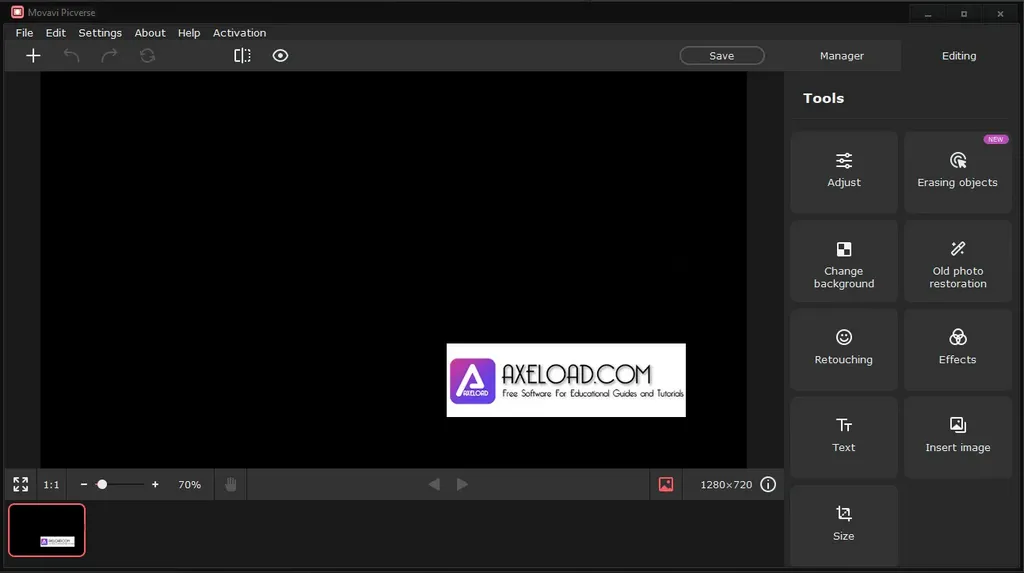This screenshot has width=1024, height=573.
Task: Open the File menu
Action: tap(24, 33)
